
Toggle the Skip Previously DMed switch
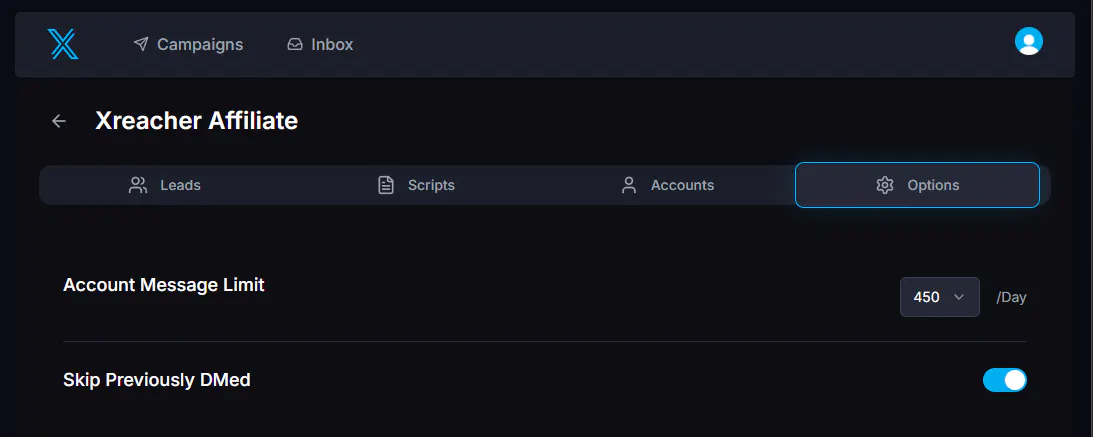[x=1004, y=380]
